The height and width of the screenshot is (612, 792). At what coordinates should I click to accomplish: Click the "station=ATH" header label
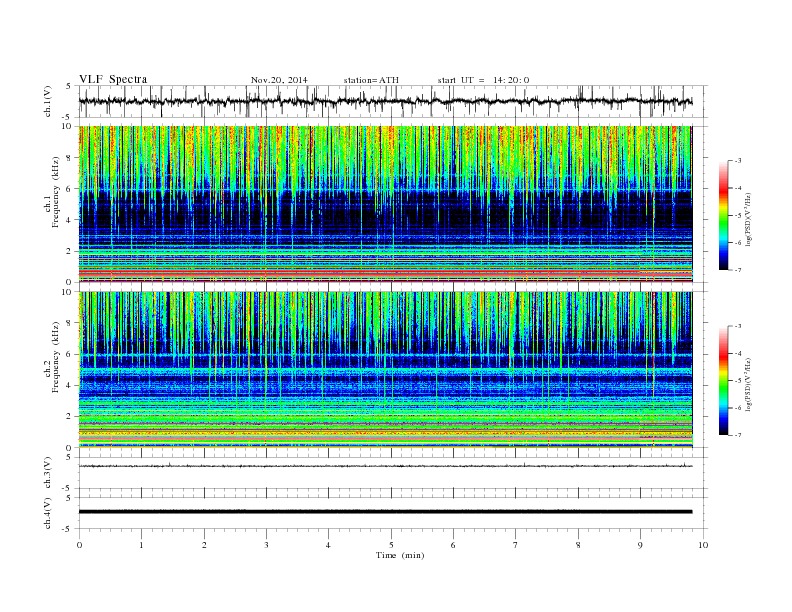(x=371, y=80)
